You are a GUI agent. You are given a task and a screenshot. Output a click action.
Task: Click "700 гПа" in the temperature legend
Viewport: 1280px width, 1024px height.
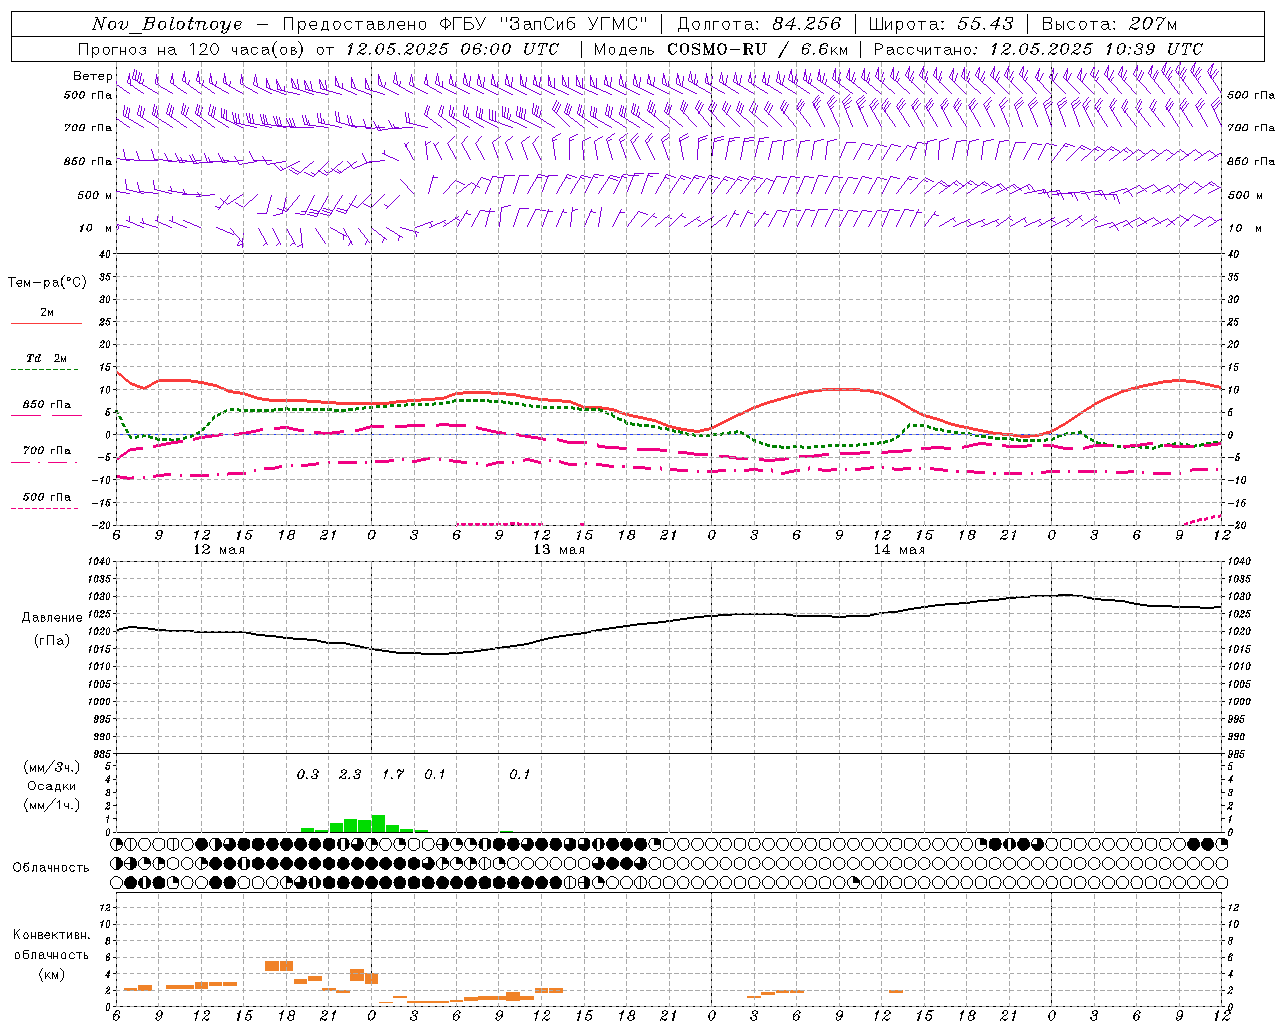(47, 451)
